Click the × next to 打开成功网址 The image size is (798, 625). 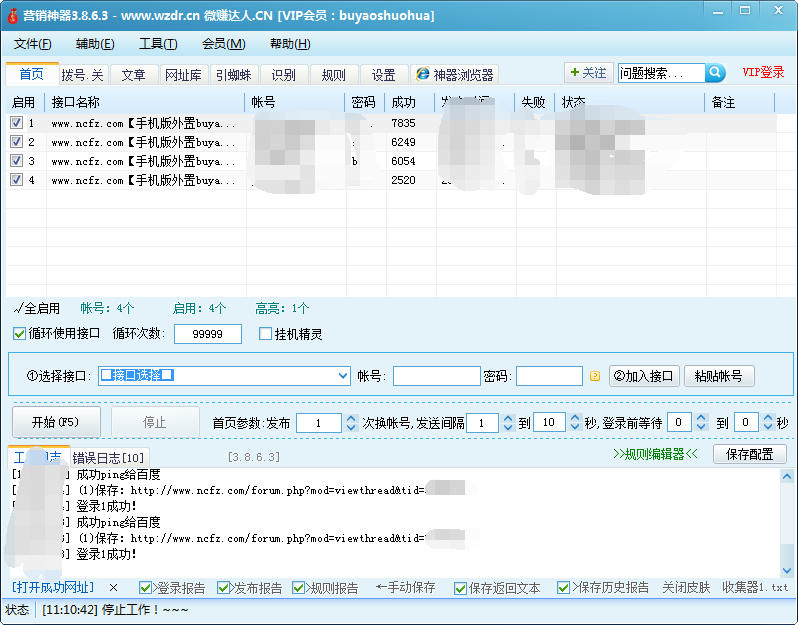pos(113,588)
